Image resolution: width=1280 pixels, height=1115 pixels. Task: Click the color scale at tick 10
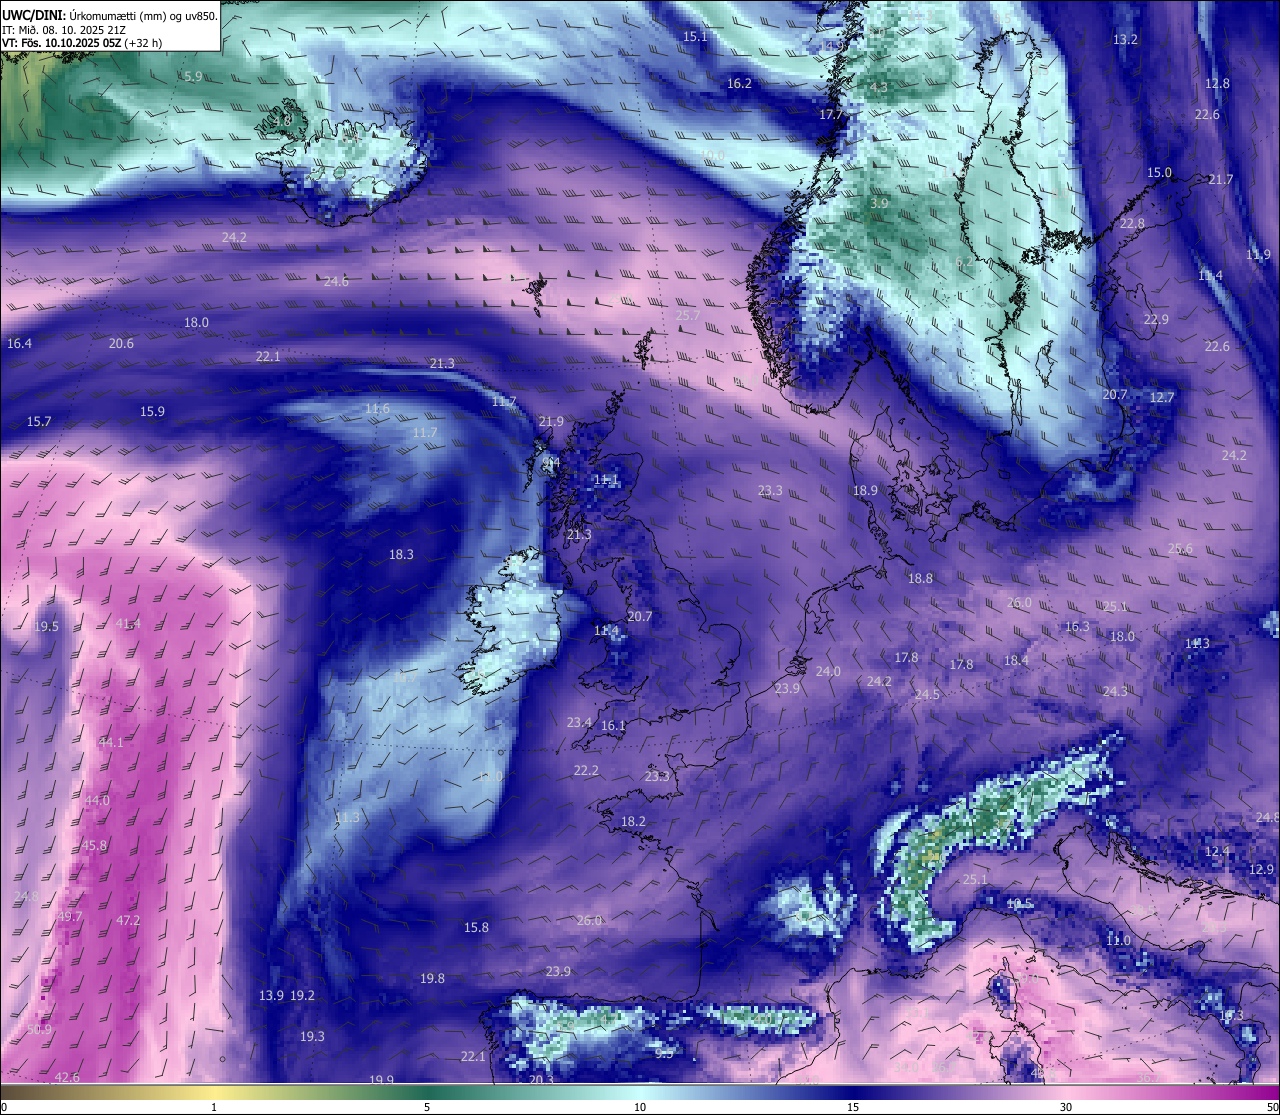point(640,1107)
